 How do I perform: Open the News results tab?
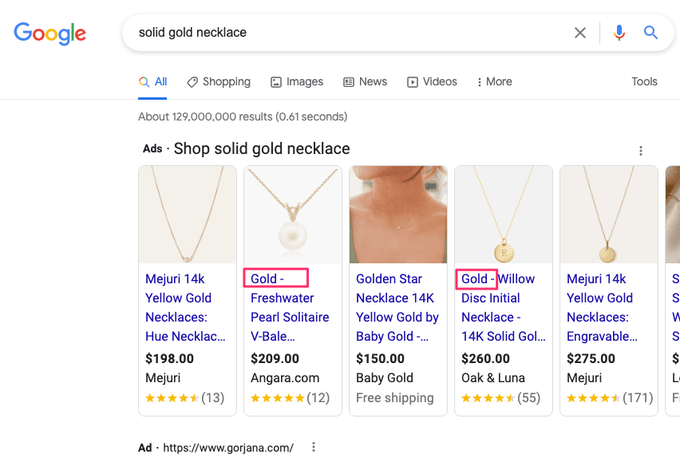365,82
